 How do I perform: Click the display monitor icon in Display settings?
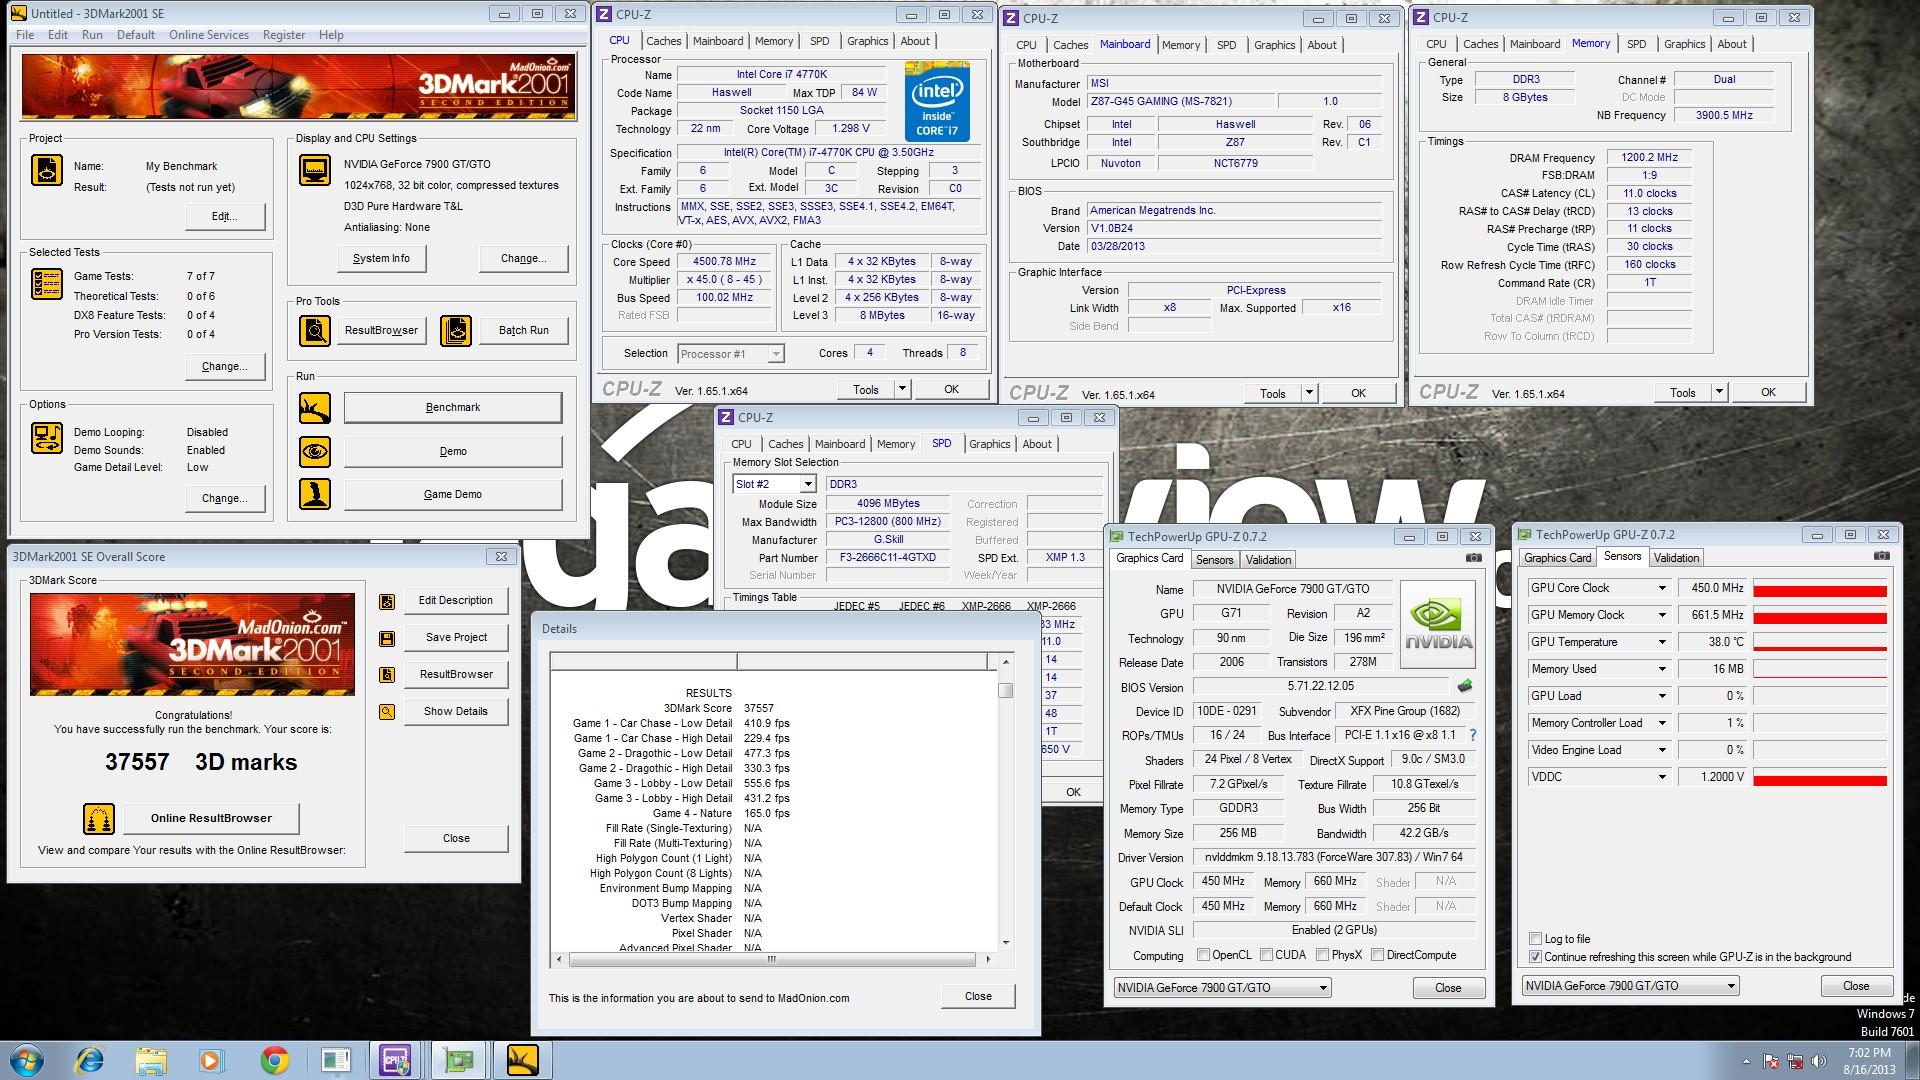coord(315,170)
